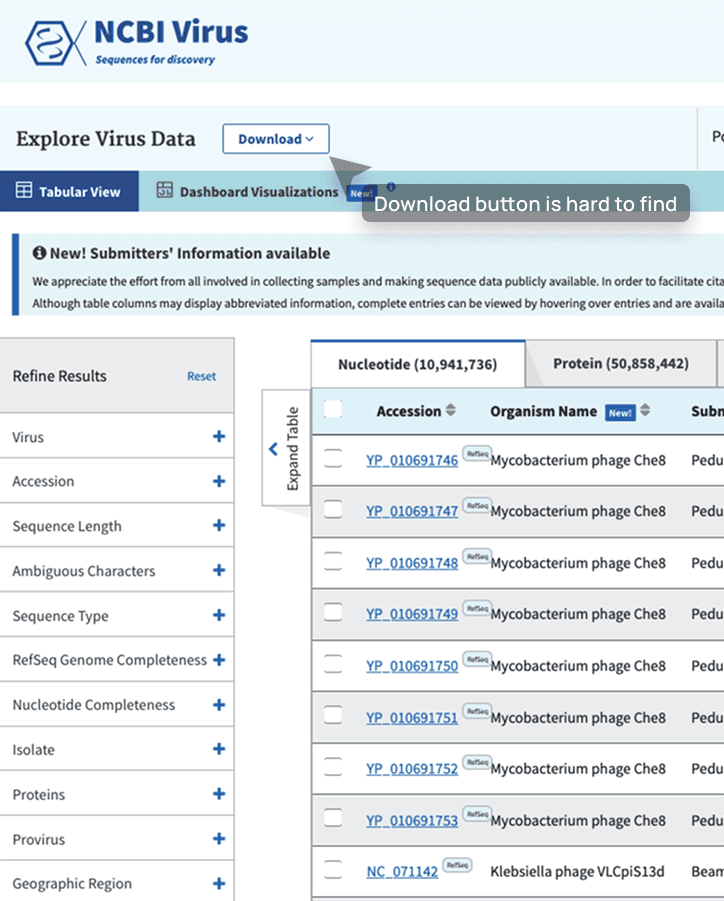
Task: Open the Download dropdown button
Action: click(x=276, y=139)
